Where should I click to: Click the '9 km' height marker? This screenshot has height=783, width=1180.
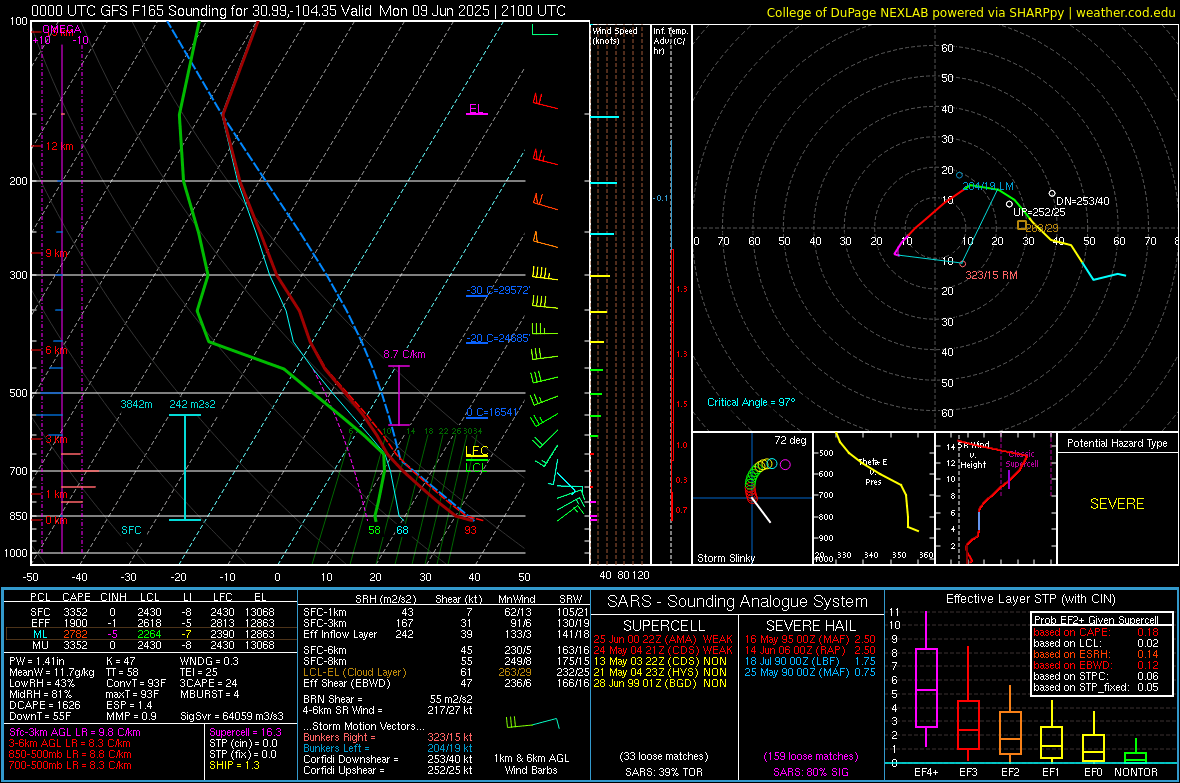(x=56, y=253)
